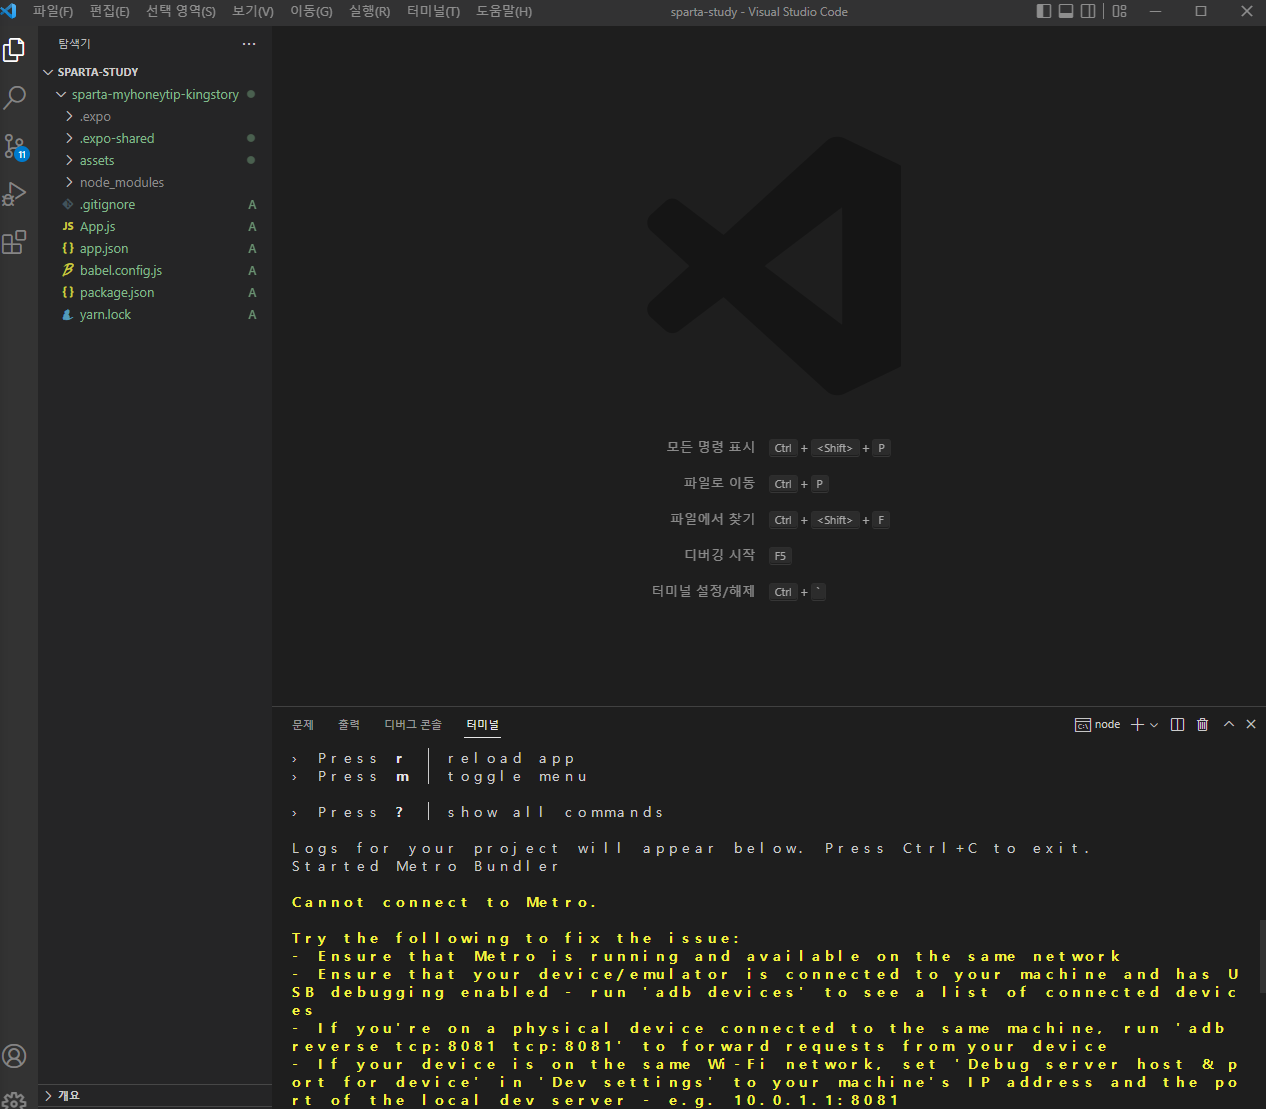Screen dimensions: 1266x1109
Task: Click 'Cannot connect to Metro.' terminal line
Action: click(x=444, y=902)
